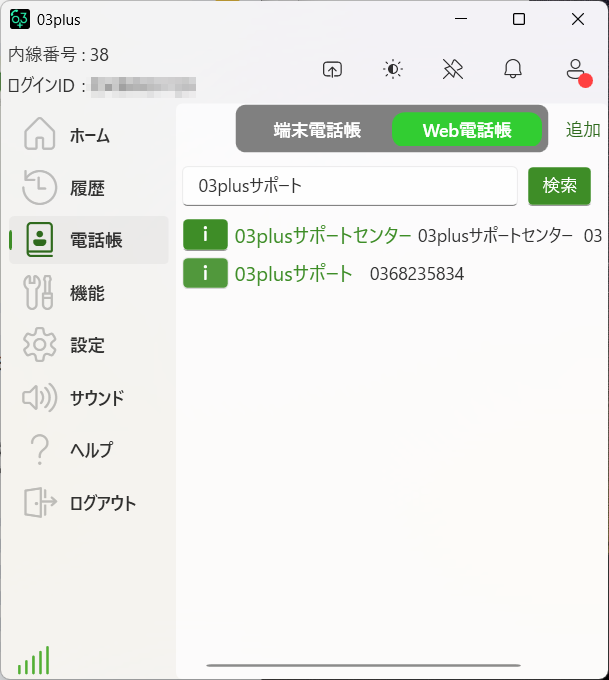Open 設定 gear icon
Image resolution: width=609 pixels, height=680 pixels.
pos(40,345)
